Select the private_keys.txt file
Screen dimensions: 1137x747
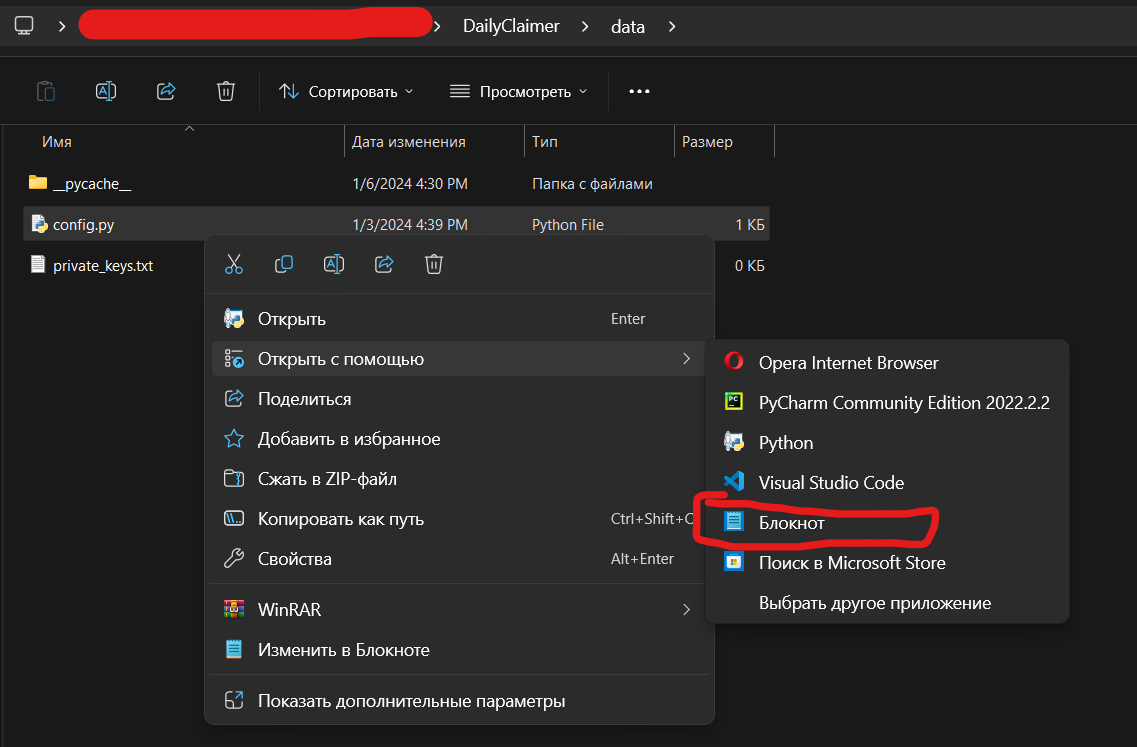102,265
